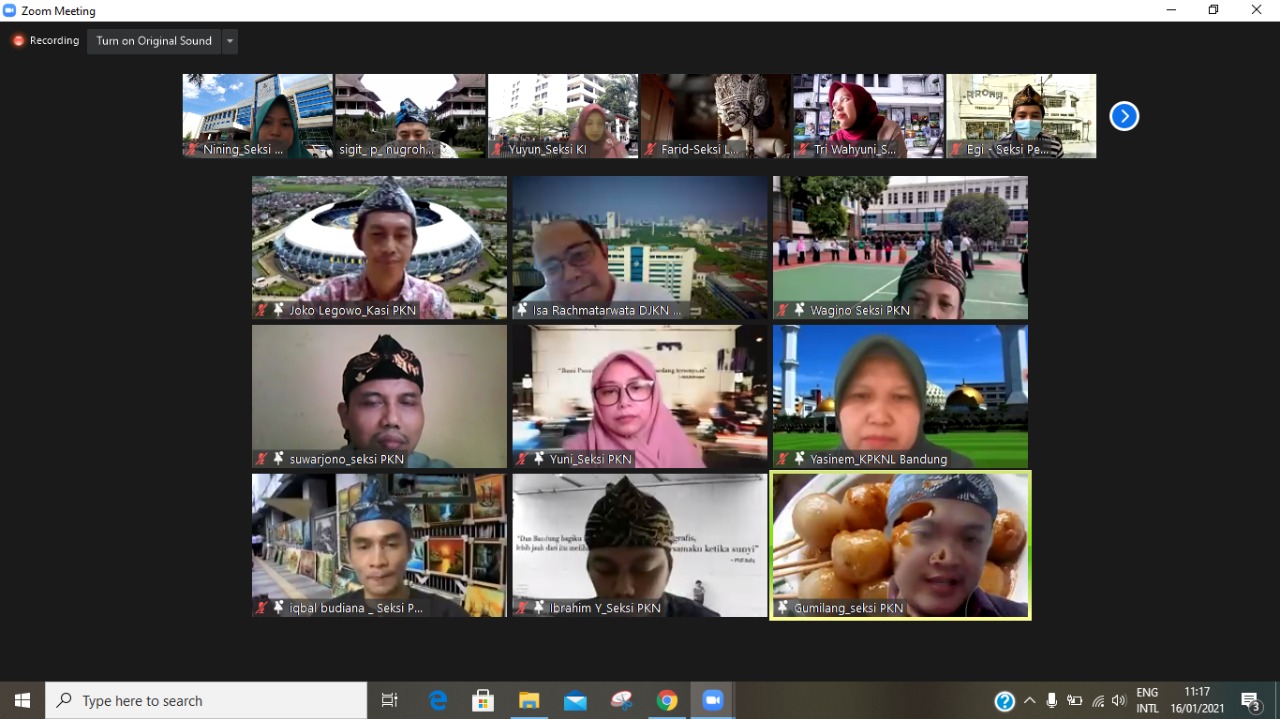Show hidden system tray icons chevron
This screenshot has height=719, width=1280.
[x=1029, y=701]
